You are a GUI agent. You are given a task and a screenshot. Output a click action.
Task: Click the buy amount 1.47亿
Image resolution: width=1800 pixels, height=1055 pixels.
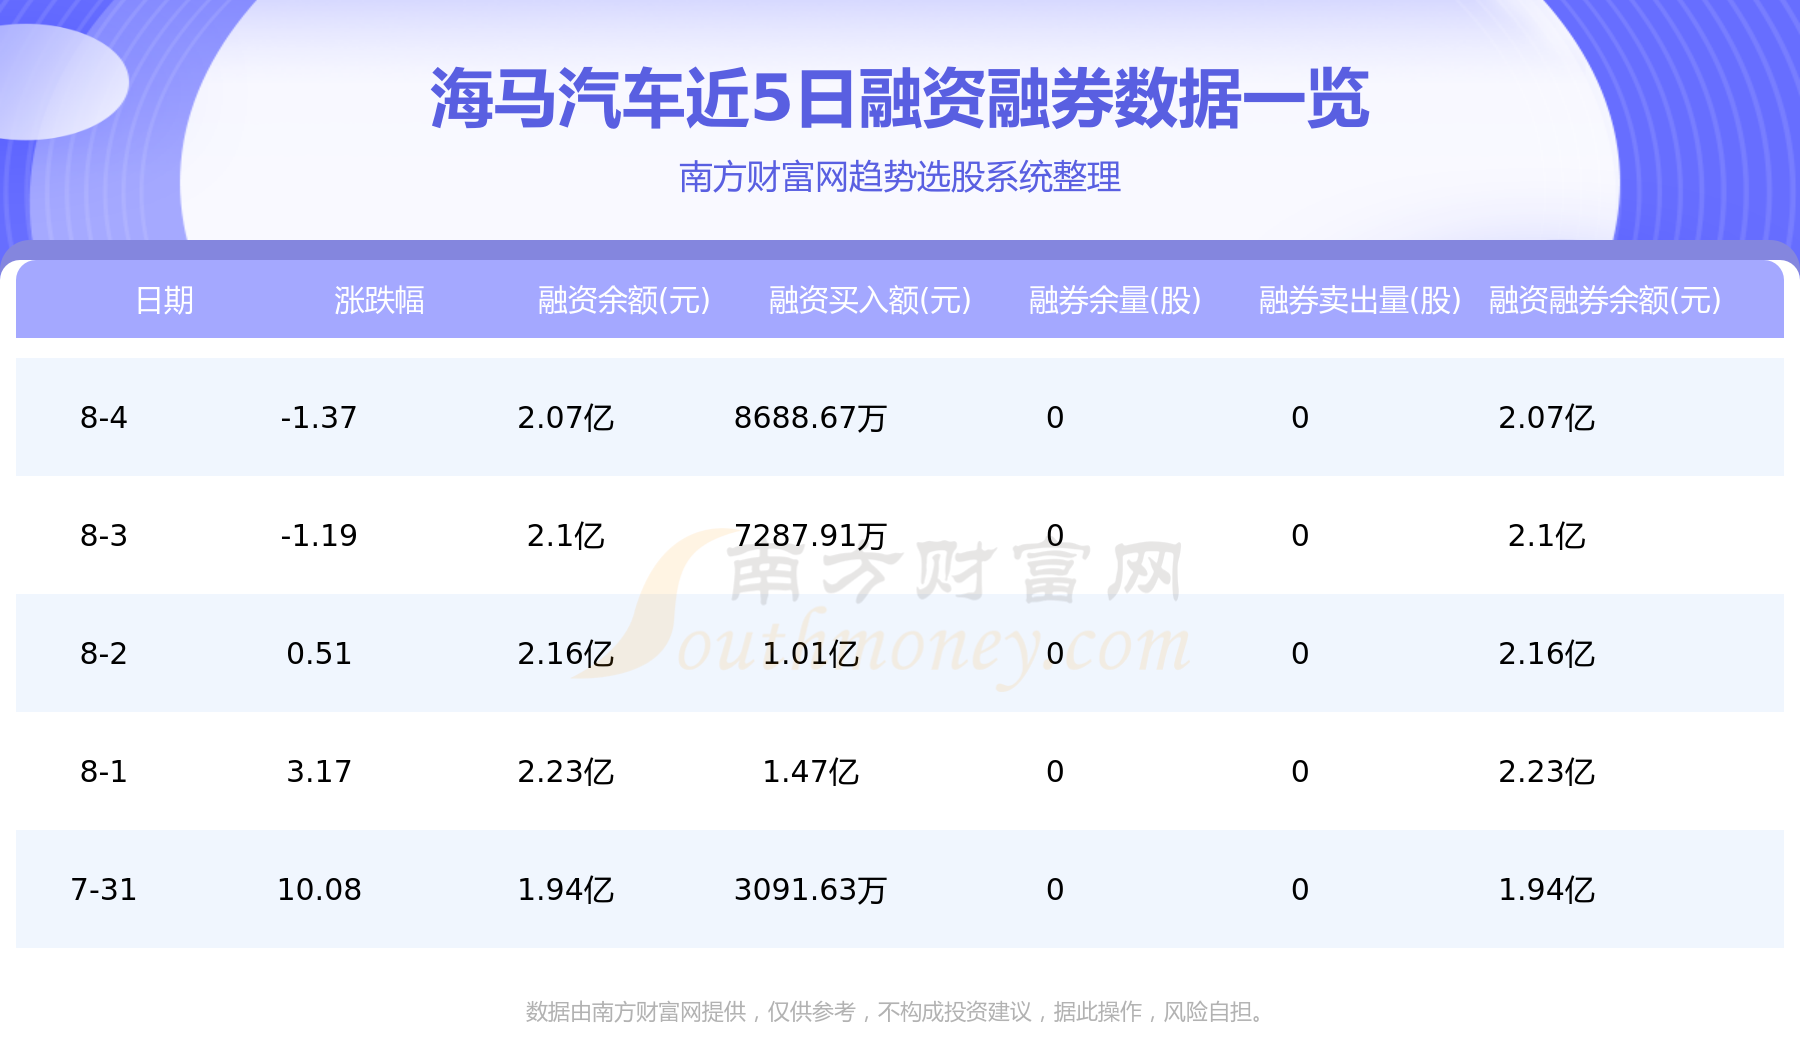810,771
